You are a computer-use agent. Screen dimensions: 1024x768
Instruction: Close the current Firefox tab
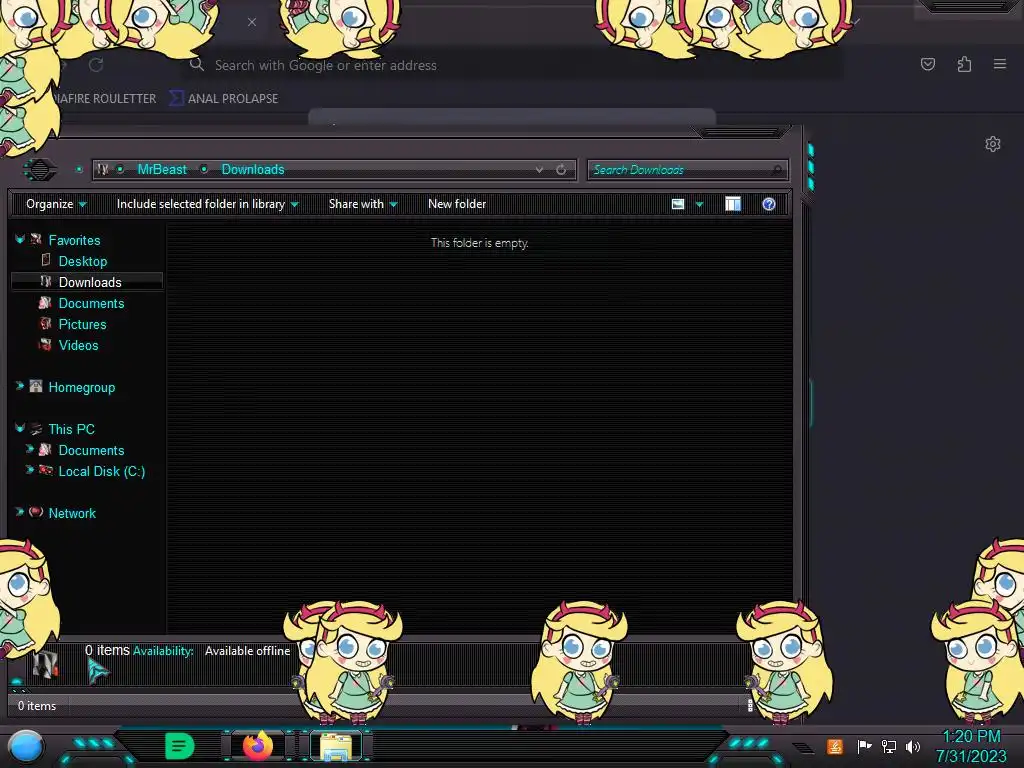click(252, 22)
